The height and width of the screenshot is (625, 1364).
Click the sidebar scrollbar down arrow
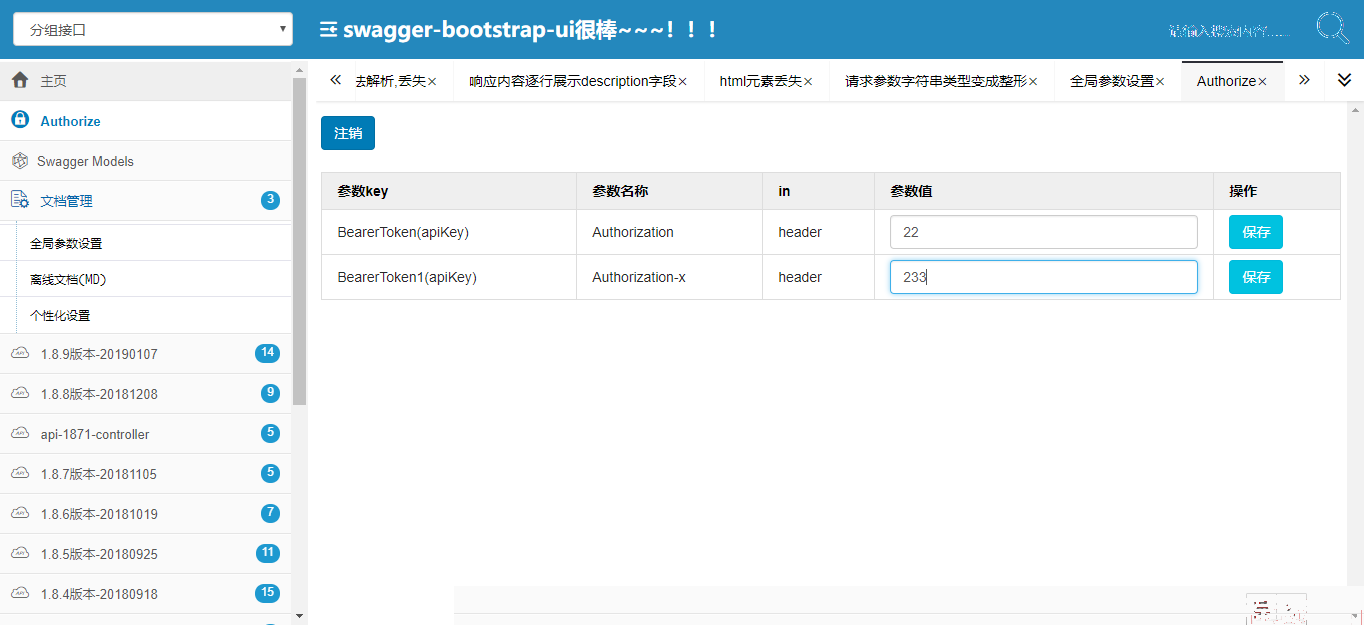pos(299,616)
